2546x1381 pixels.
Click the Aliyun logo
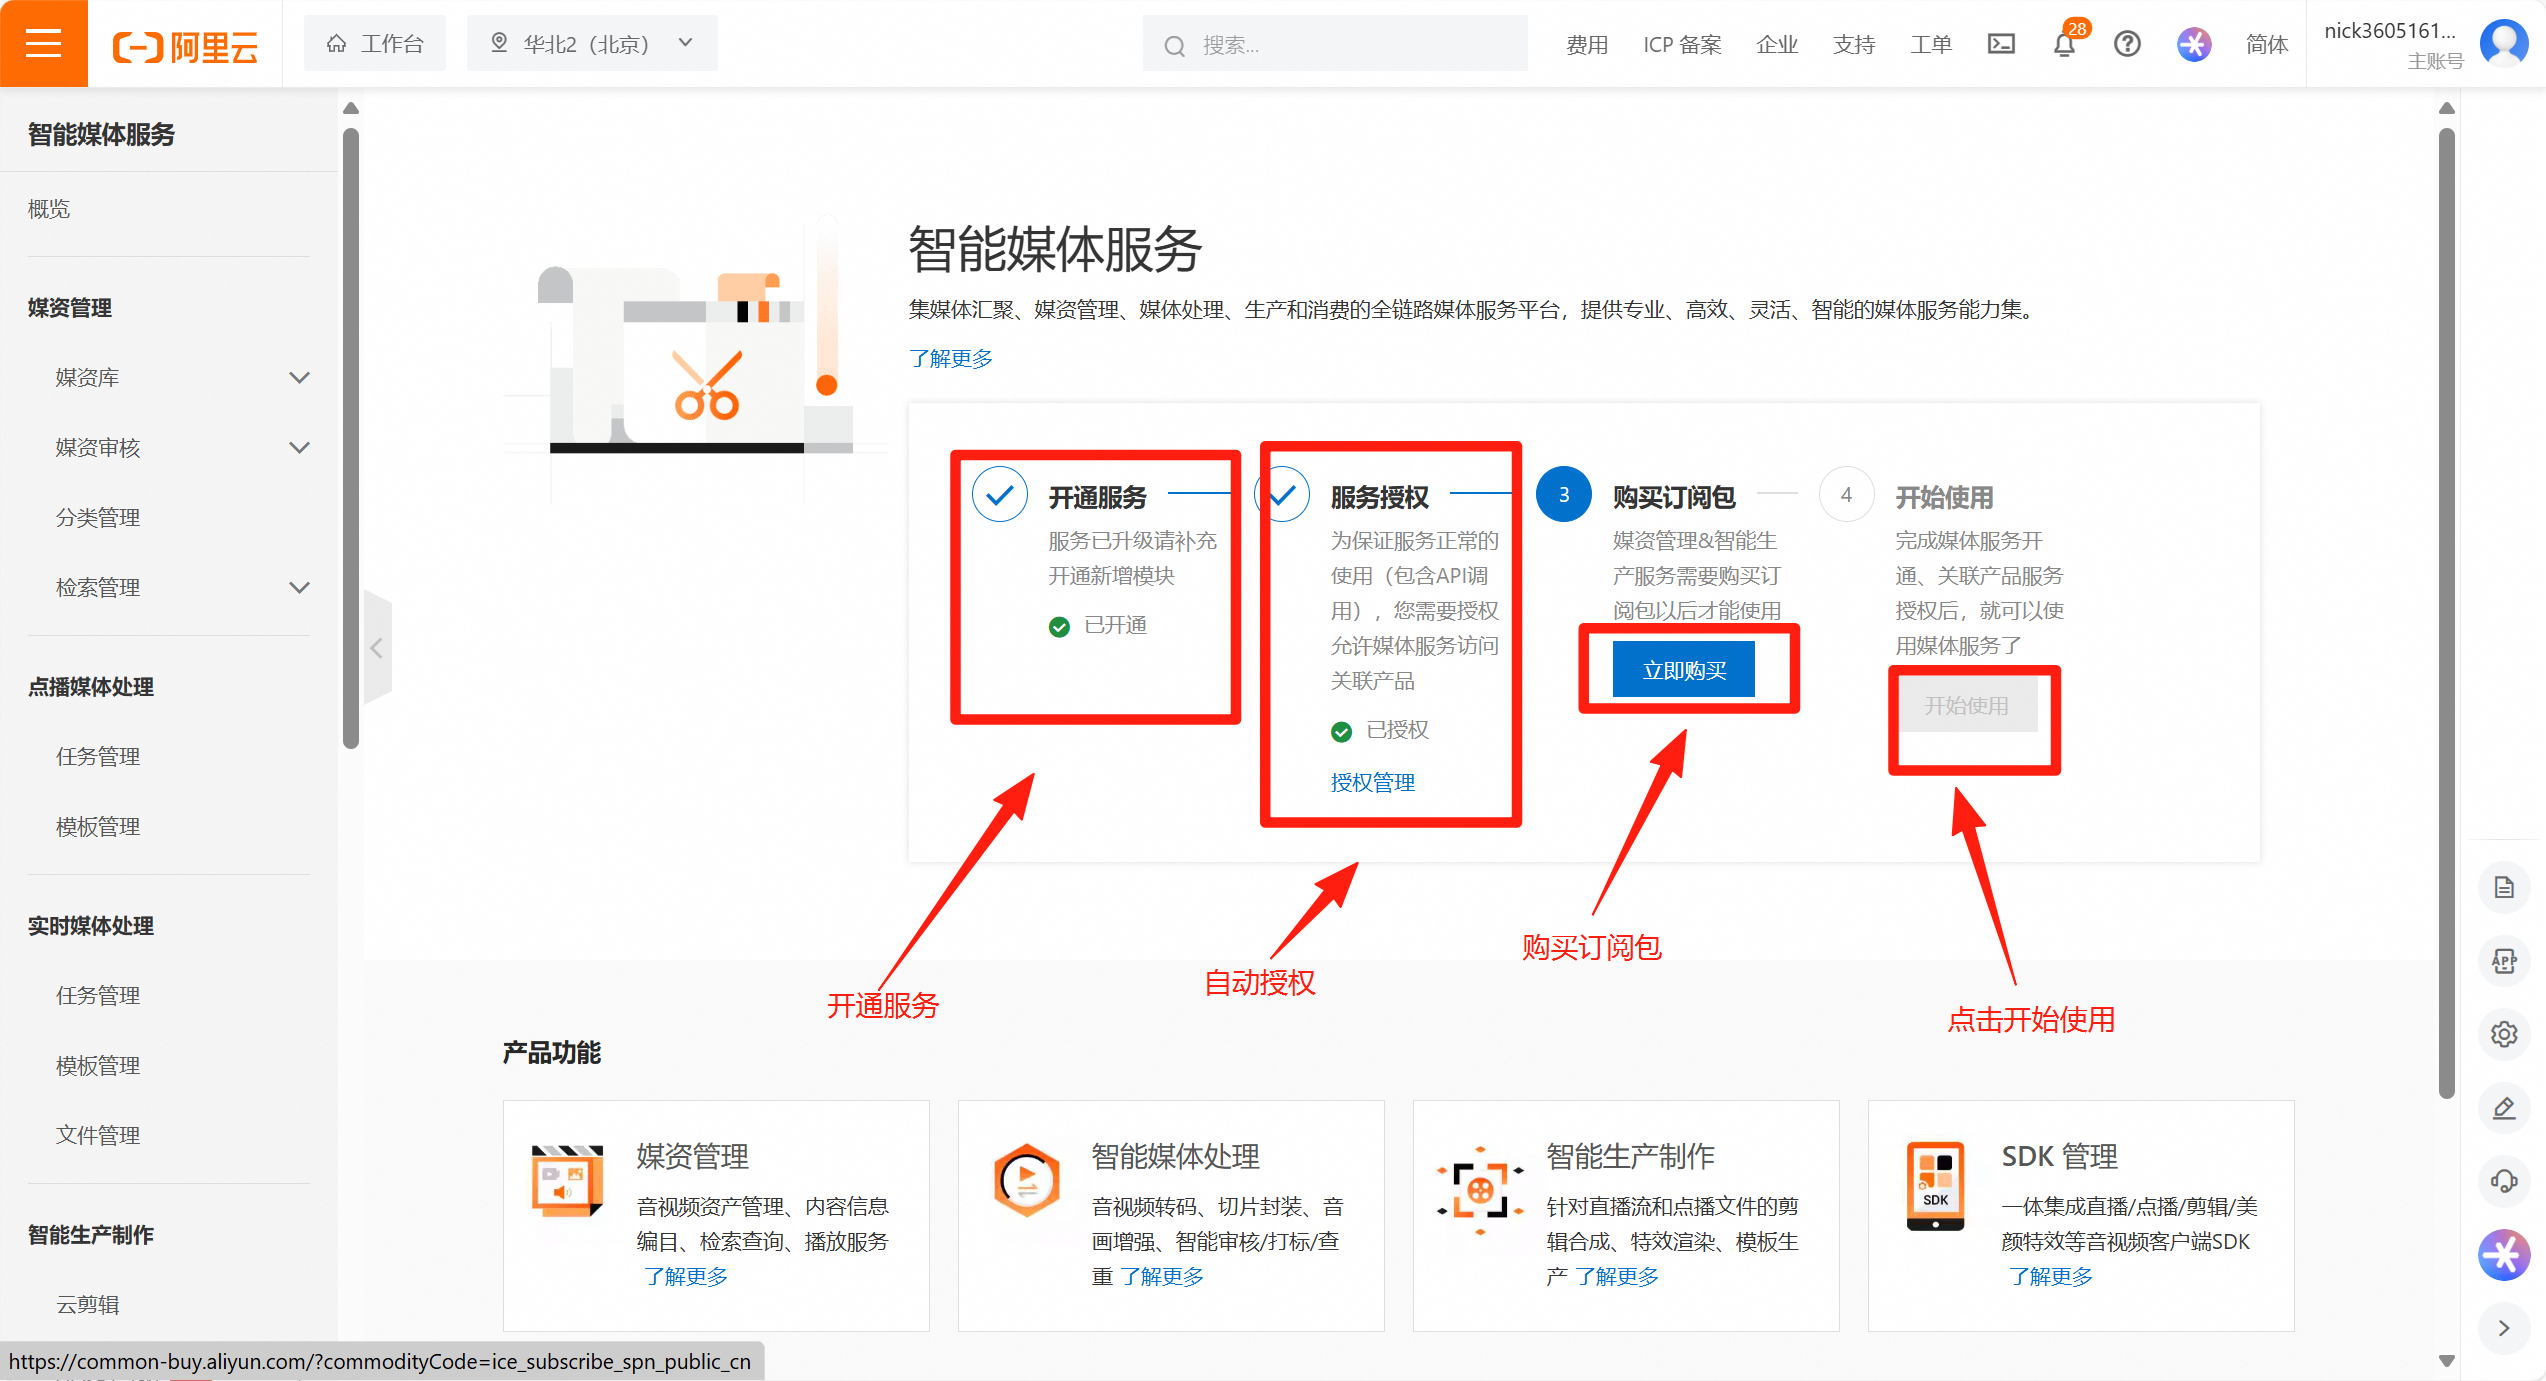tap(185, 45)
